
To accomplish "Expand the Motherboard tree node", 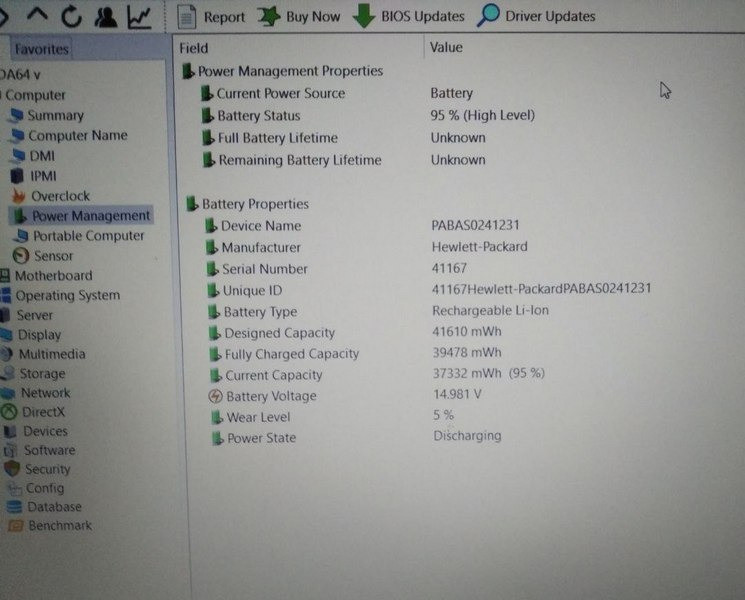I will point(52,276).
